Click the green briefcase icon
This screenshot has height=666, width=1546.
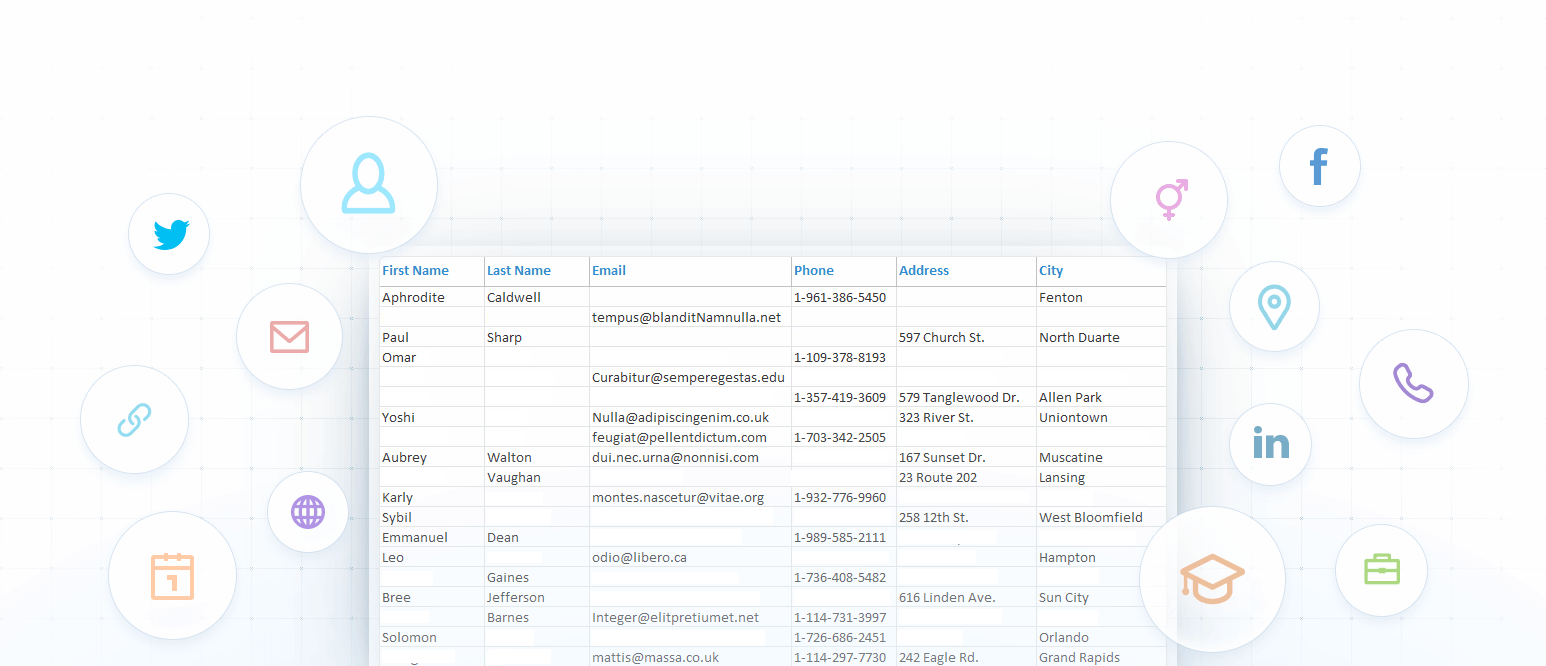point(1381,569)
